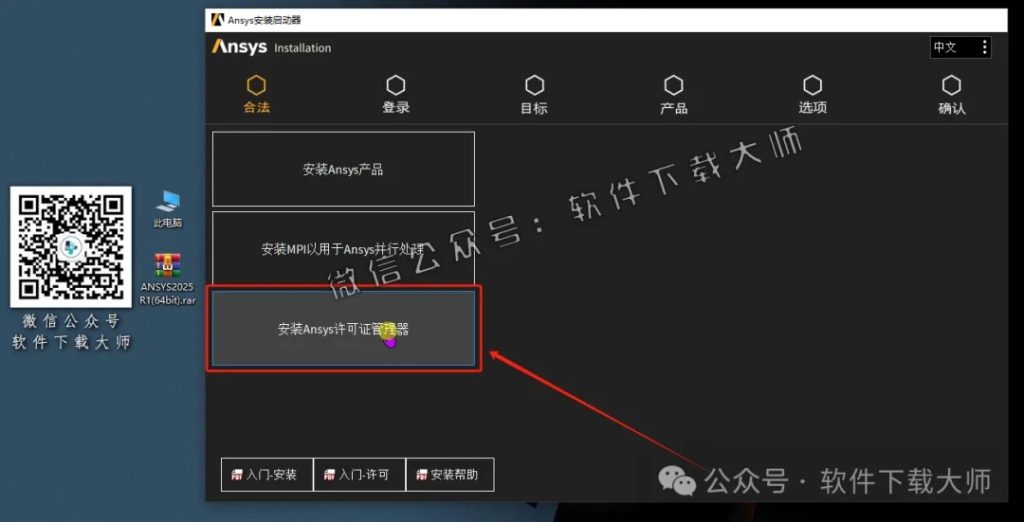Click the QR code image on the desktop
Screen dimensions: 1024x522
click(71, 247)
